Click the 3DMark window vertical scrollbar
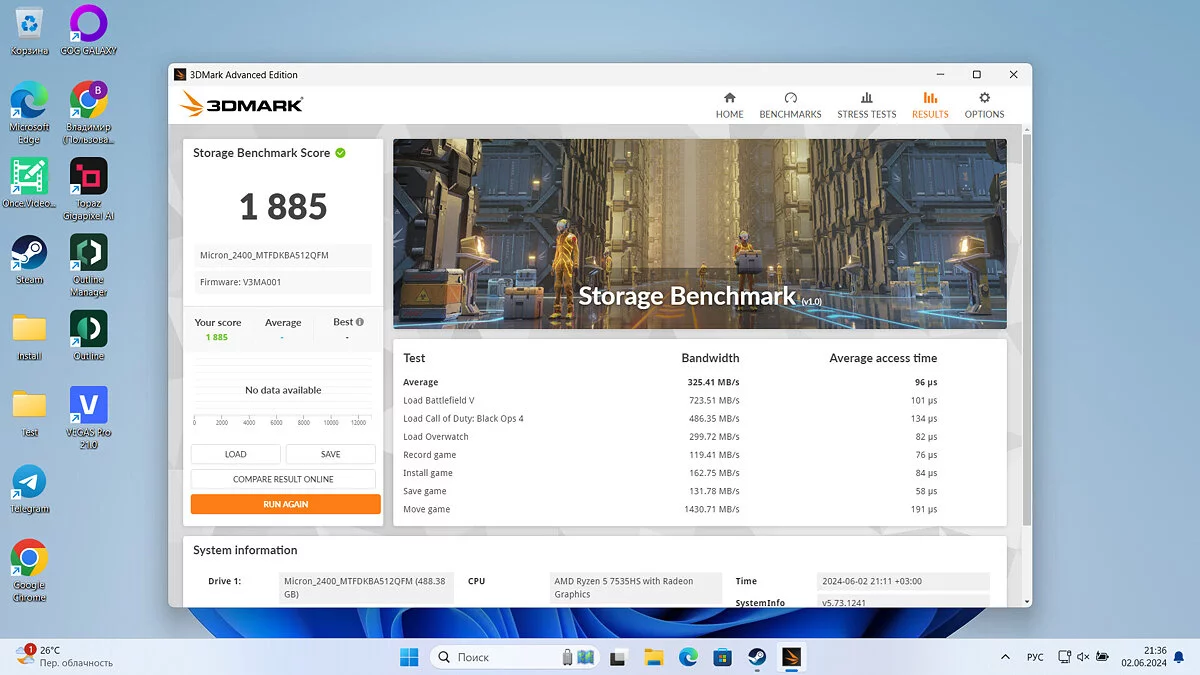This screenshot has height=675, width=1200. [x=1026, y=330]
